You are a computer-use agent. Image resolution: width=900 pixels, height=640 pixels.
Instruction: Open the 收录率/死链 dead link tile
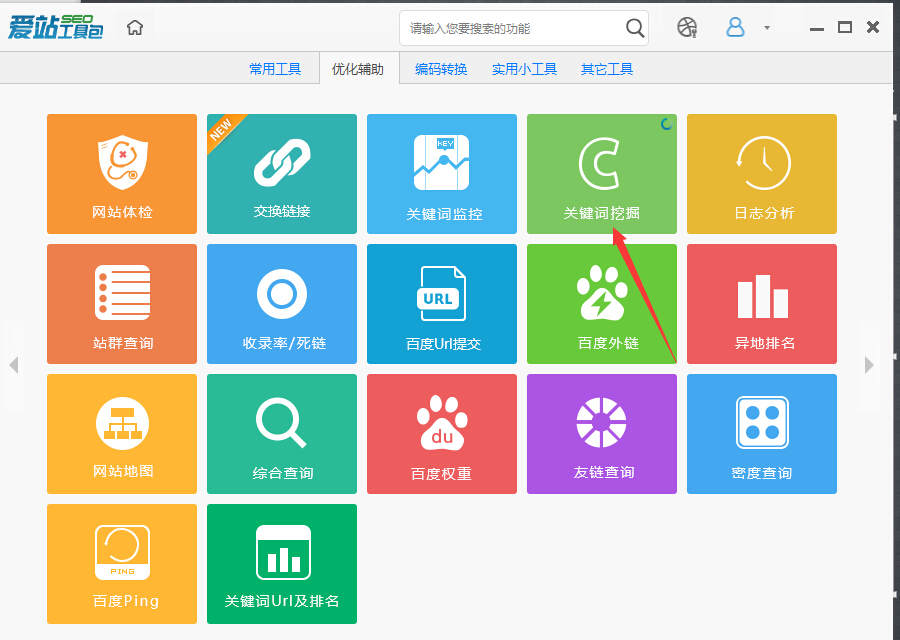coord(282,304)
